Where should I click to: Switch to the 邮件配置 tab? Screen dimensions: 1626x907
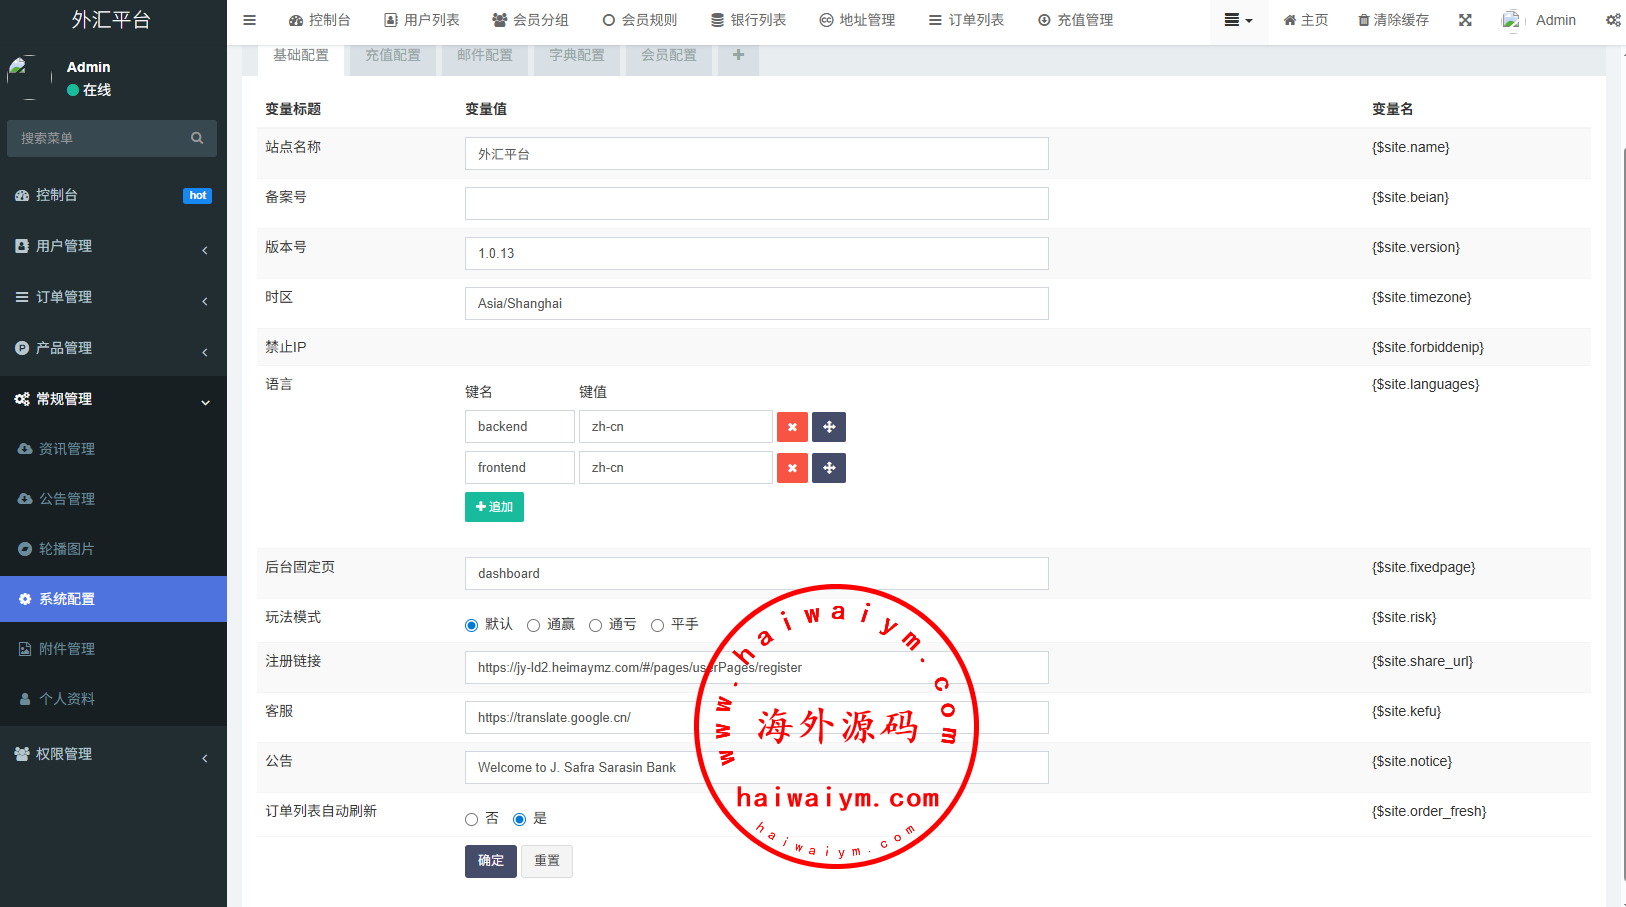pyautogui.click(x=485, y=55)
